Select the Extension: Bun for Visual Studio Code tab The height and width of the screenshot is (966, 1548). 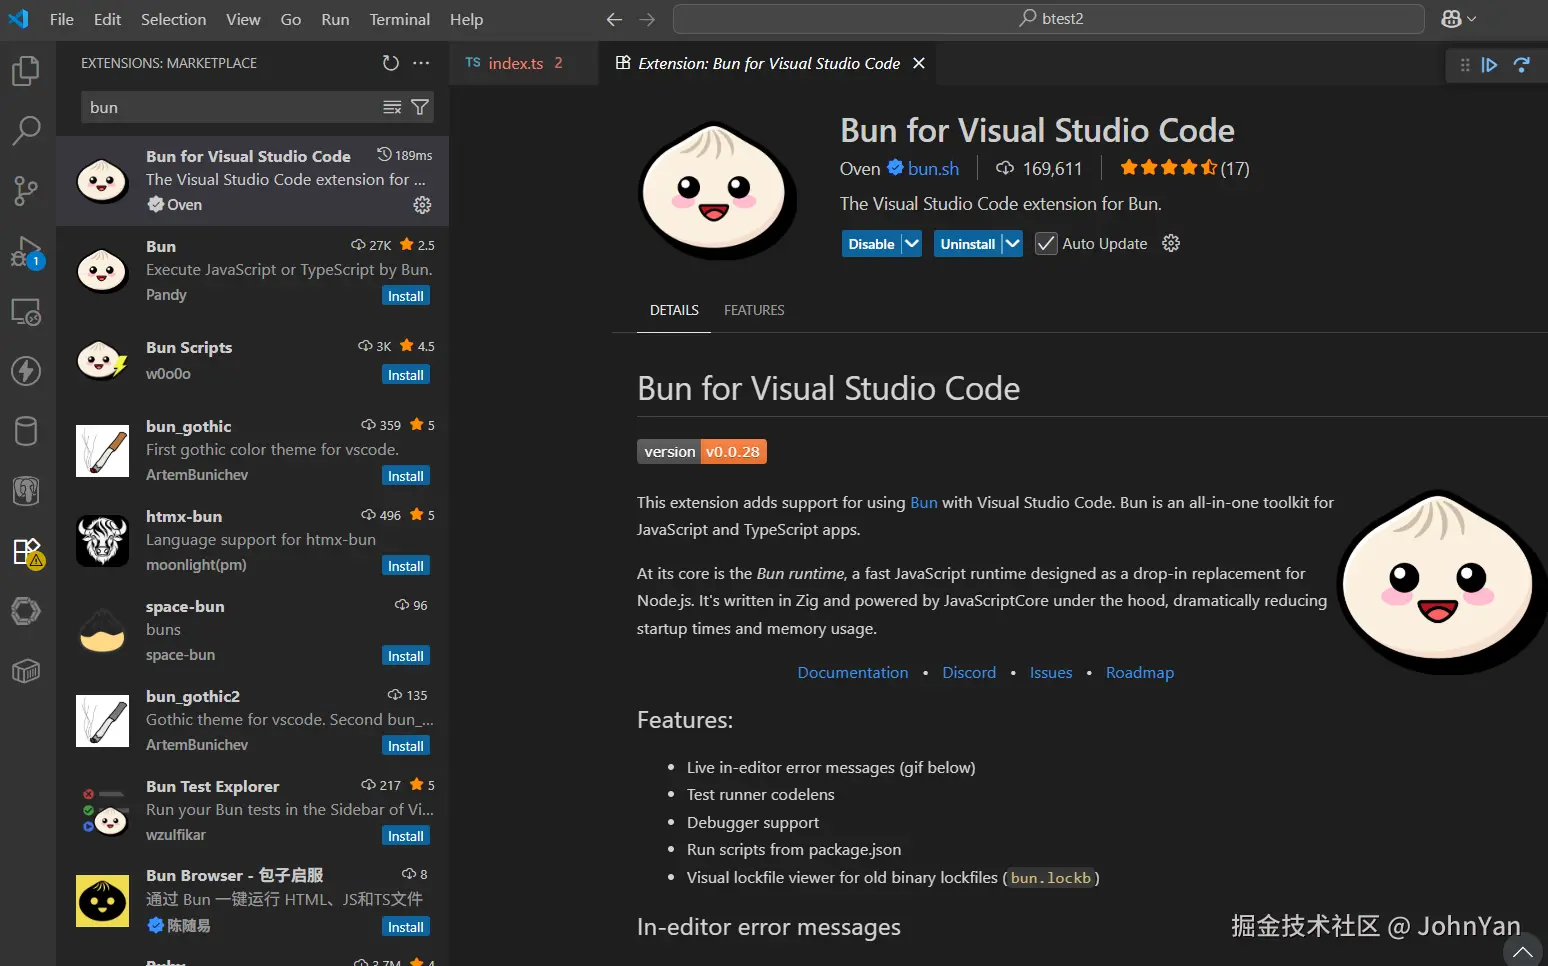769,63
